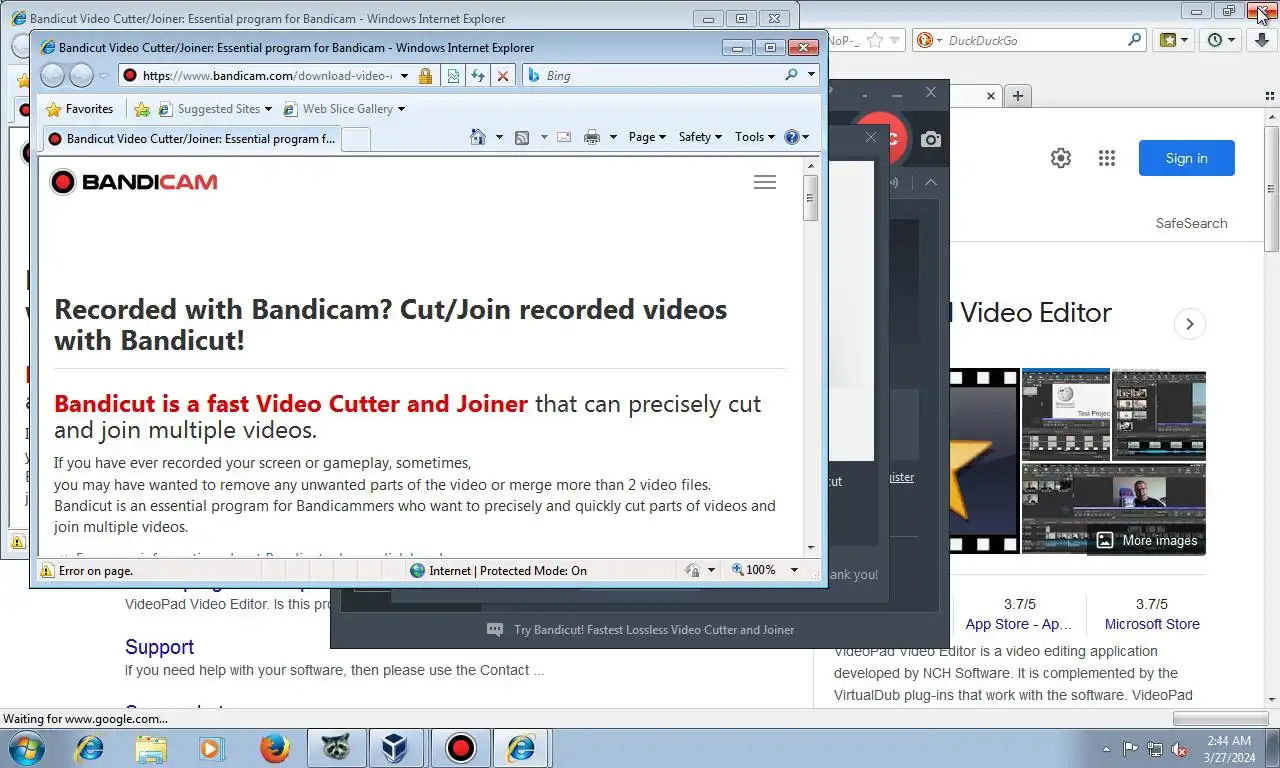This screenshot has width=1280, height=768.
Task: Open Suggested Sites dropdown
Action: (x=216, y=109)
